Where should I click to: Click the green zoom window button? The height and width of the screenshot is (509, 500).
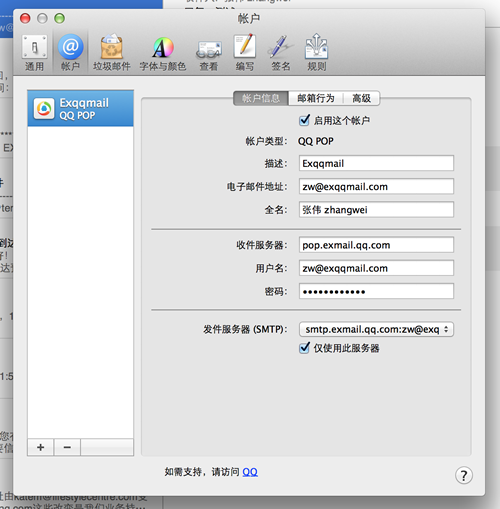(x=60, y=18)
